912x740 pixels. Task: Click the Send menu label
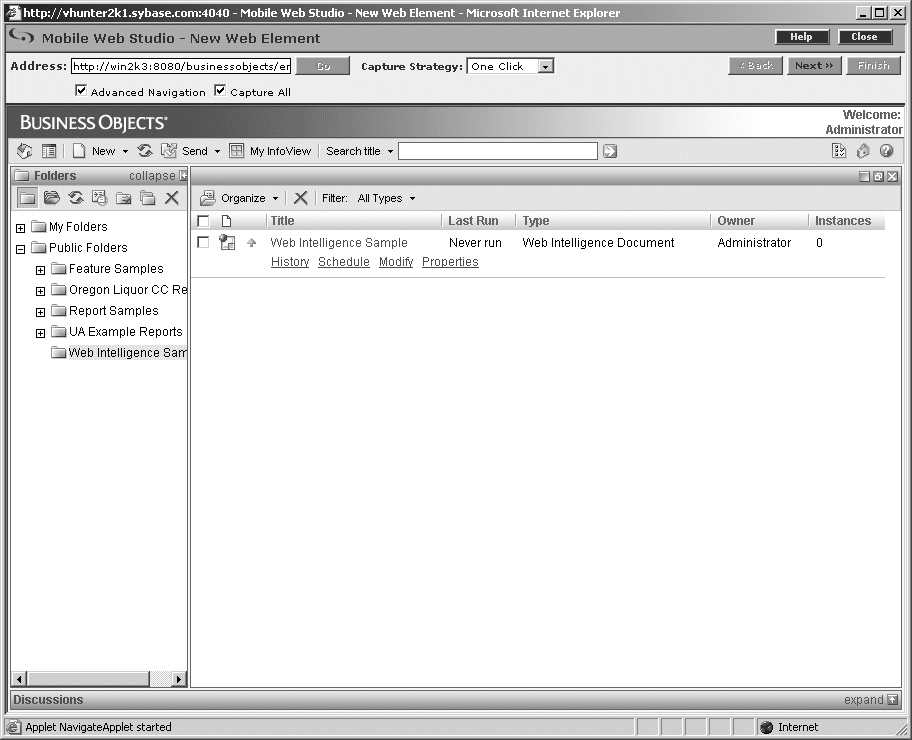pos(195,151)
